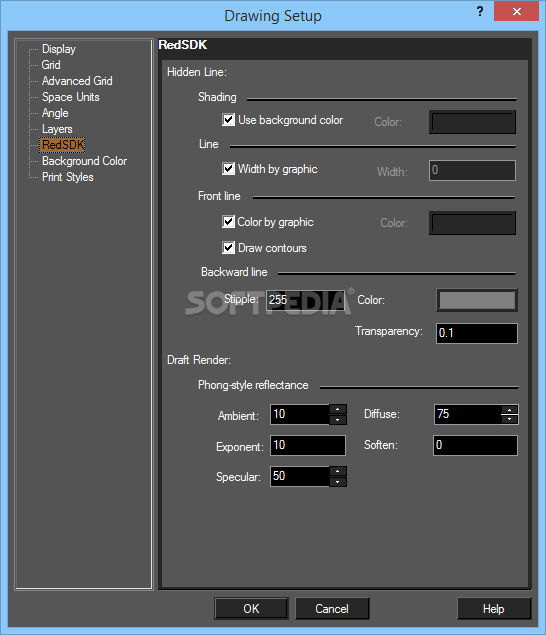Open the Advanced Grid page

(77, 81)
